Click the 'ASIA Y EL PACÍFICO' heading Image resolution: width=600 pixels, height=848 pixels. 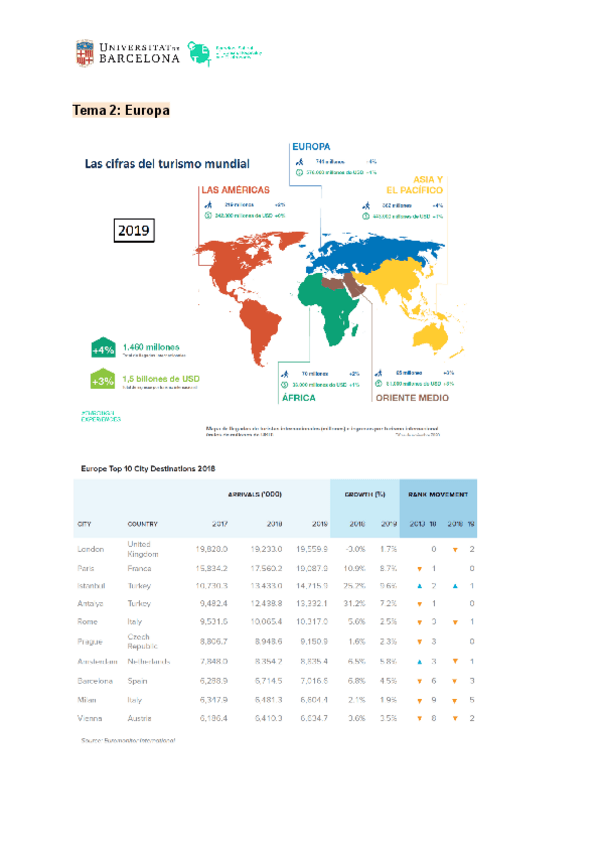coord(414,185)
